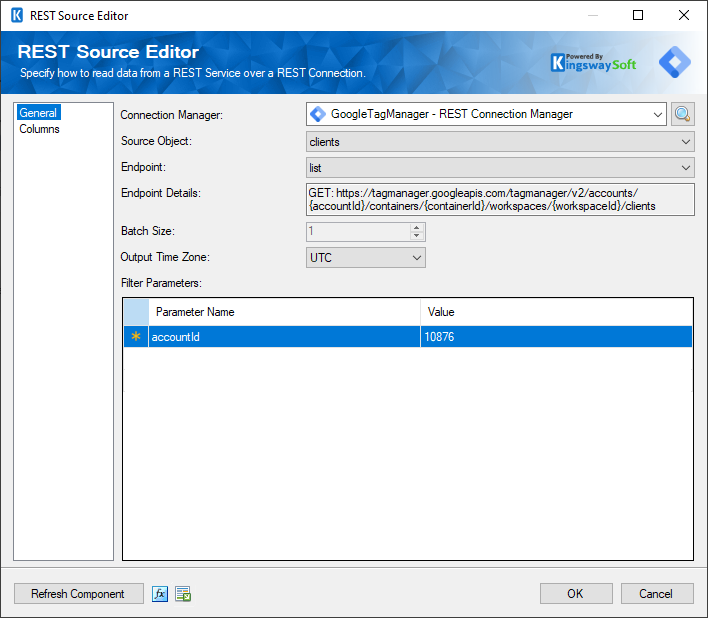Viewport: 708px width, 618px height.
Task: Click the KingswaySoft K title bar icon
Action: click(17, 15)
